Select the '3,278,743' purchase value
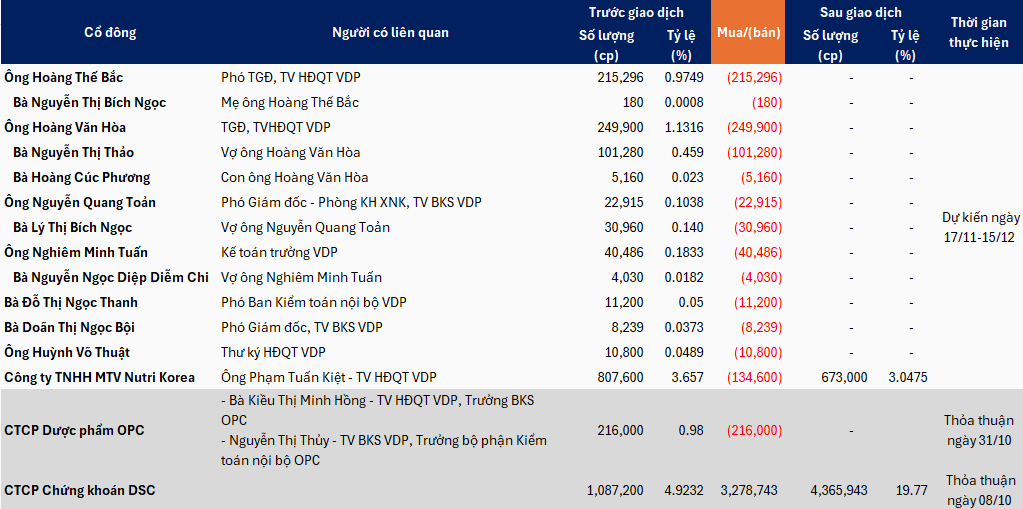1023x509 pixels. [749, 490]
